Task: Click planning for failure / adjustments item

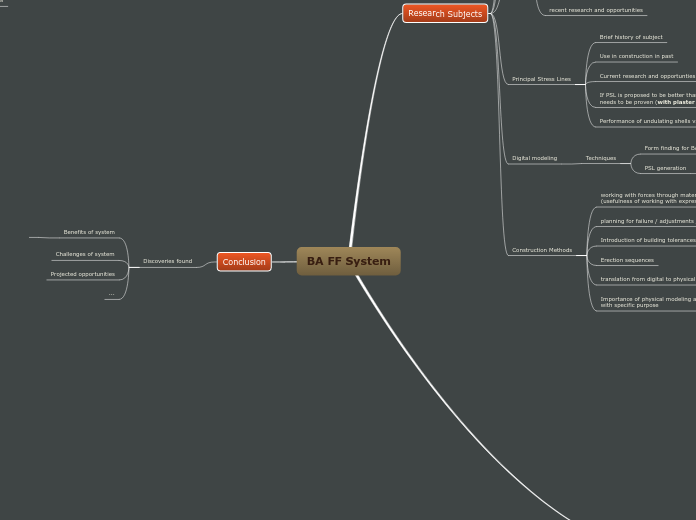Action: [x=647, y=221]
